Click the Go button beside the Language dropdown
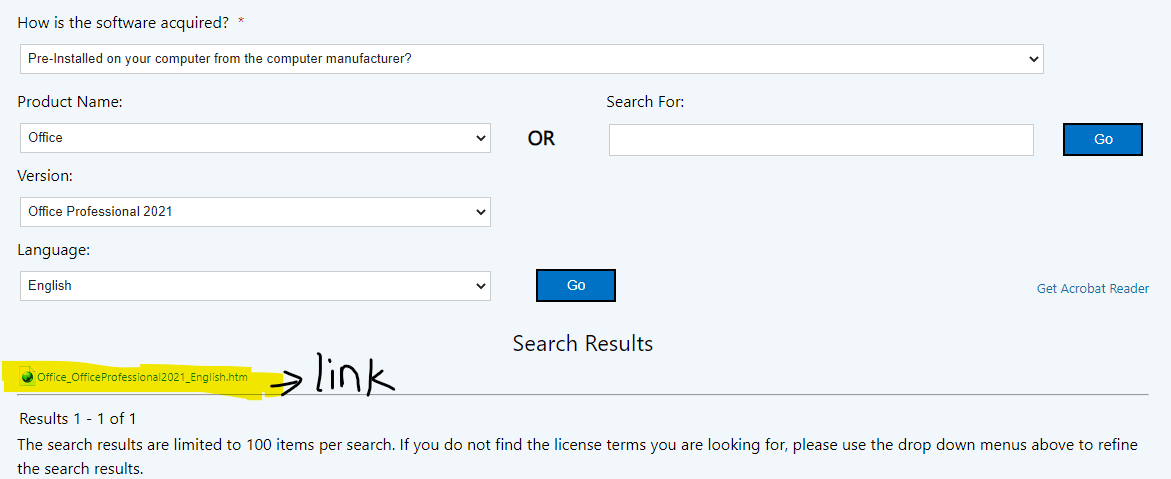The width and height of the screenshot is (1171, 479). tap(576, 285)
